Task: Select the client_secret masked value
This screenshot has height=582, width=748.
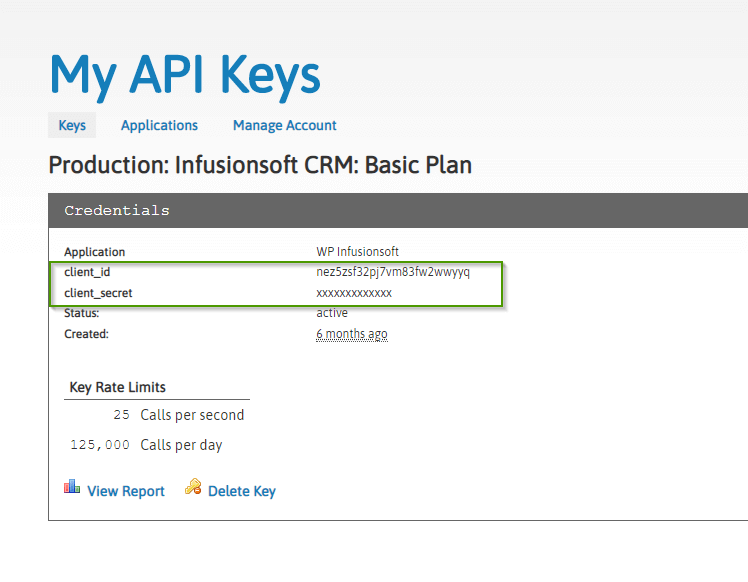Action: coord(354,293)
